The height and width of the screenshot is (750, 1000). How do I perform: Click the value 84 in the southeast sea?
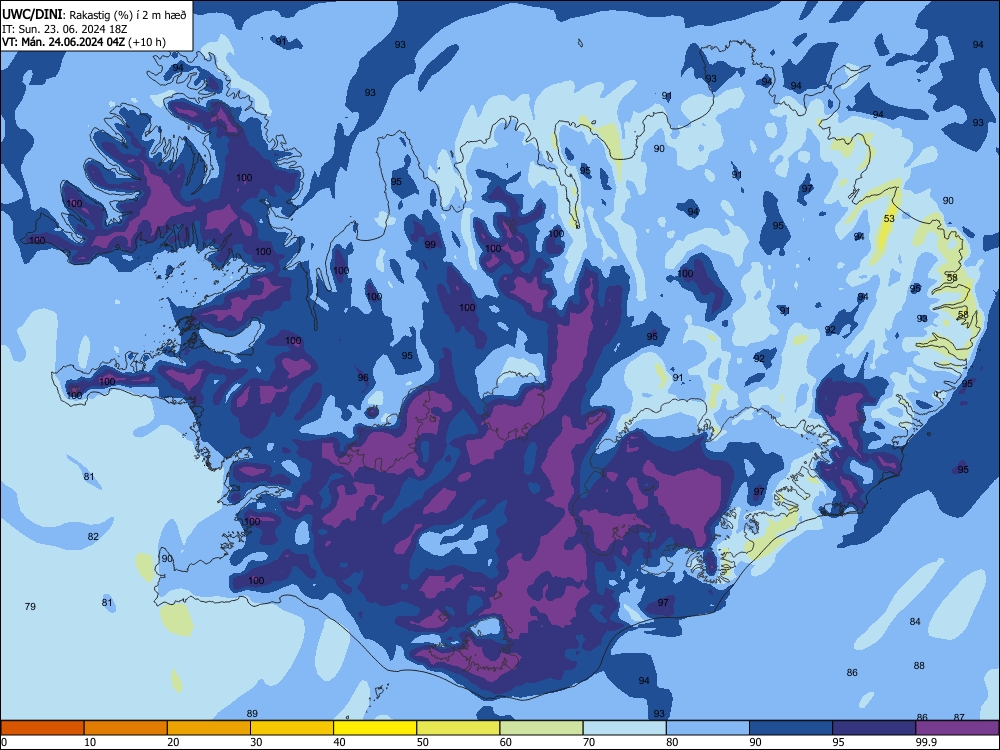pos(915,621)
